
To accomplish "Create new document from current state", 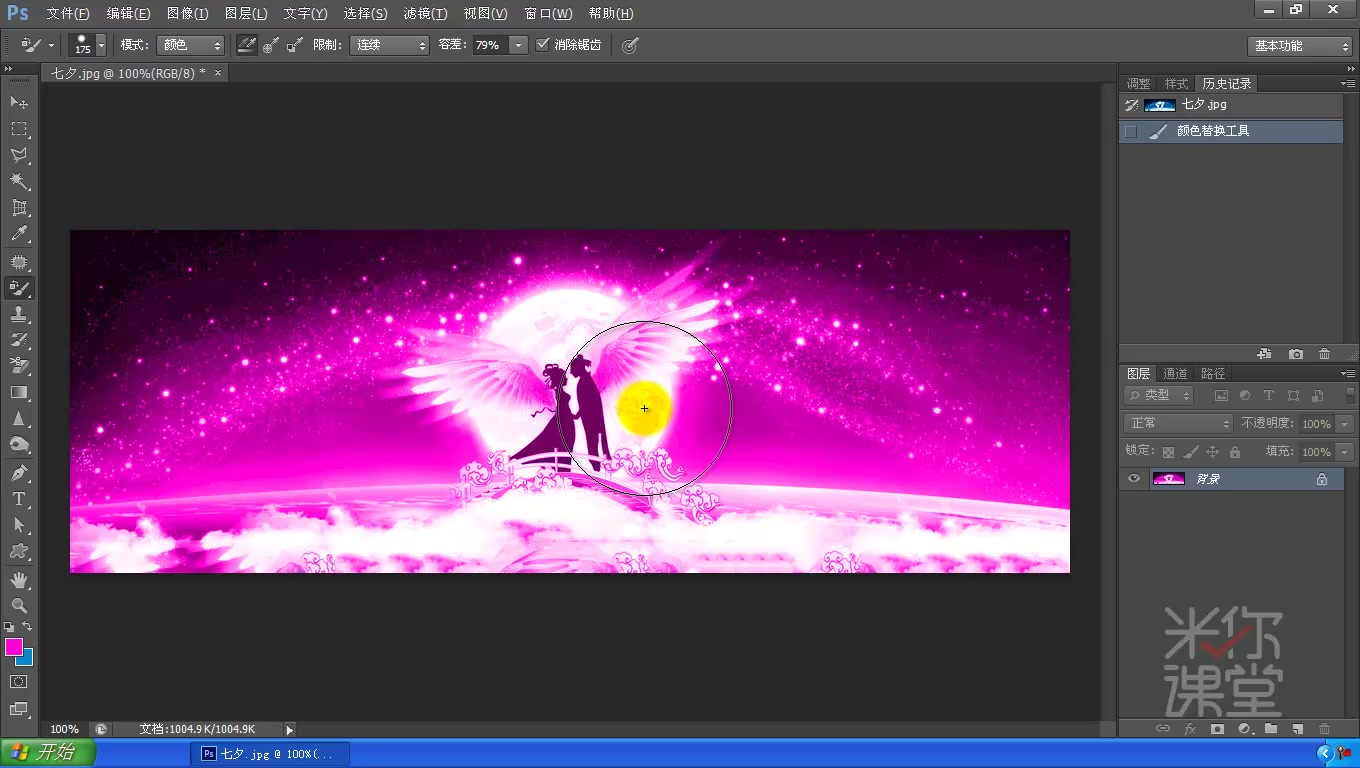I will pos(1264,354).
